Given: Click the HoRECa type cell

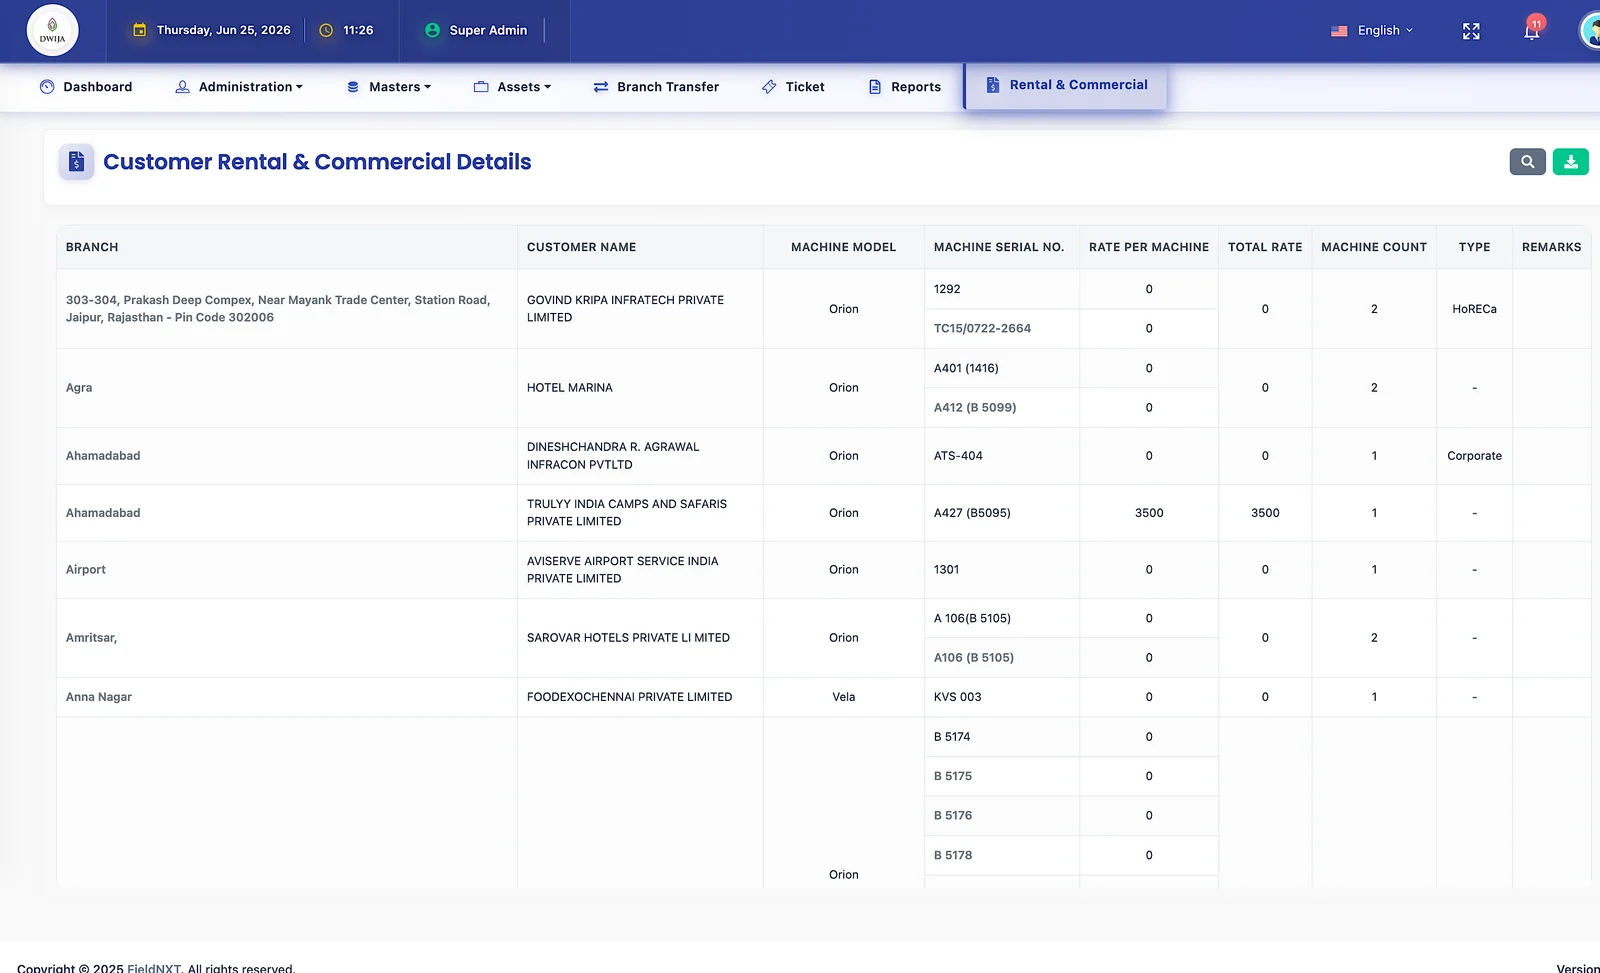Looking at the screenshot, I should pyautogui.click(x=1474, y=309).
